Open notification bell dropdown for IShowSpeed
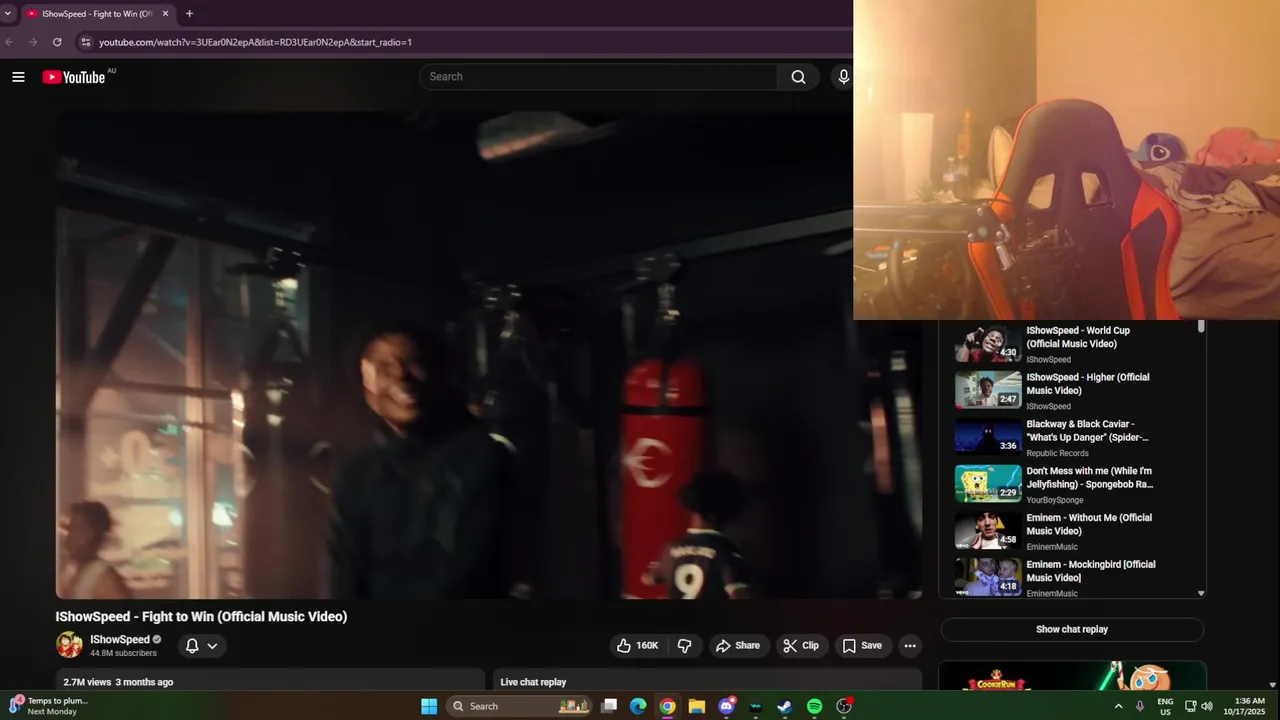Screen dimensions: 1280x720 (x=202, y=646)
